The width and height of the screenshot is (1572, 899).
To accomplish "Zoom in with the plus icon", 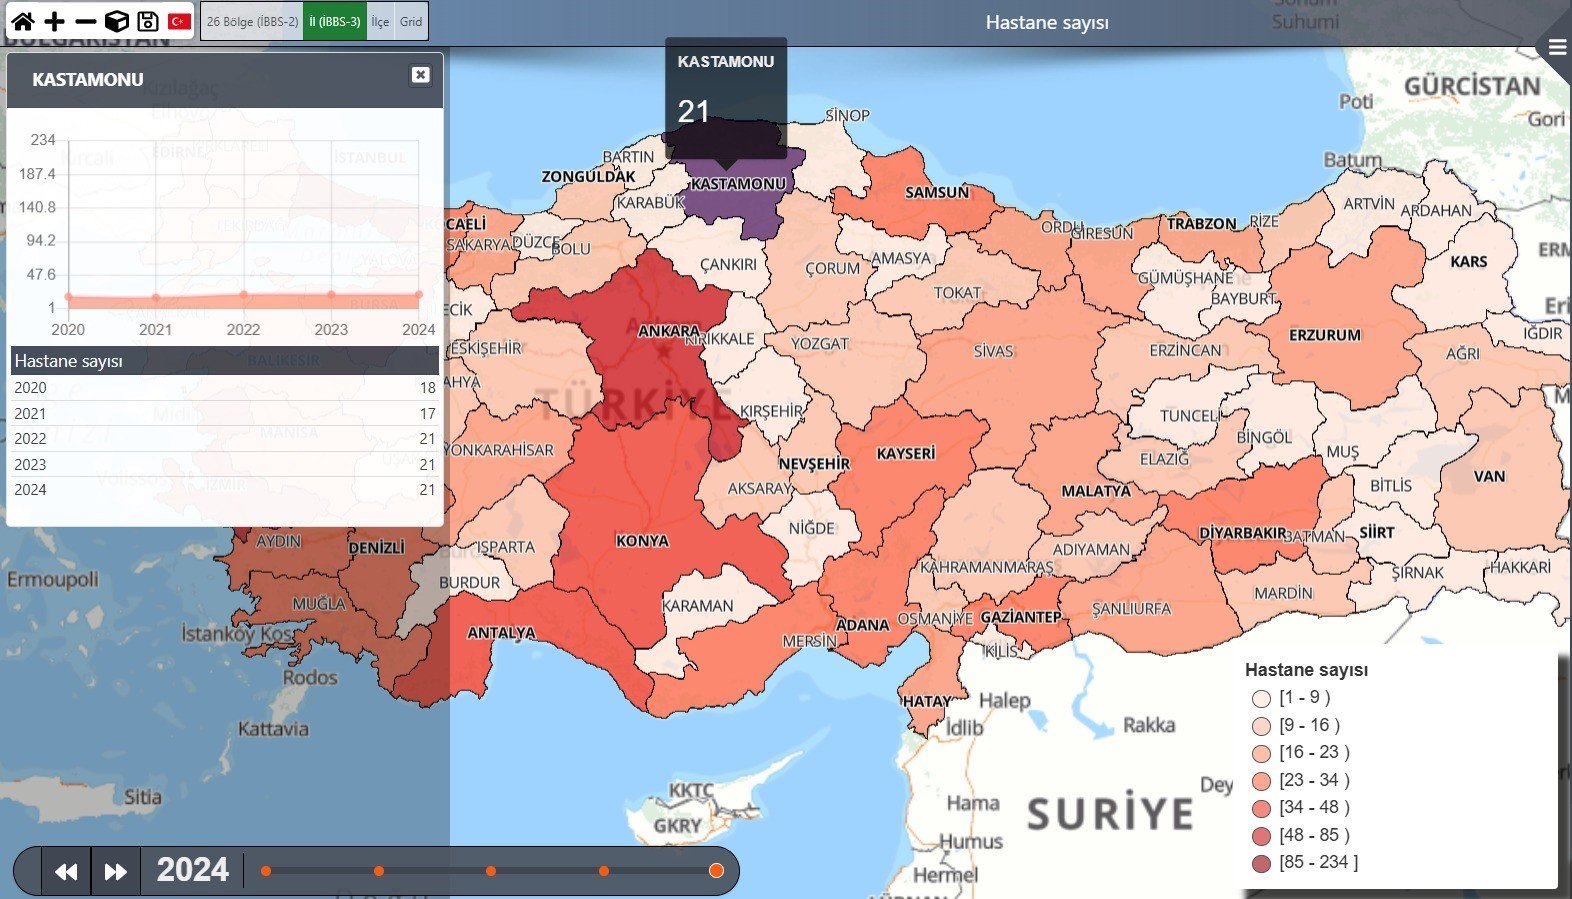I will (x=54, y=21).
